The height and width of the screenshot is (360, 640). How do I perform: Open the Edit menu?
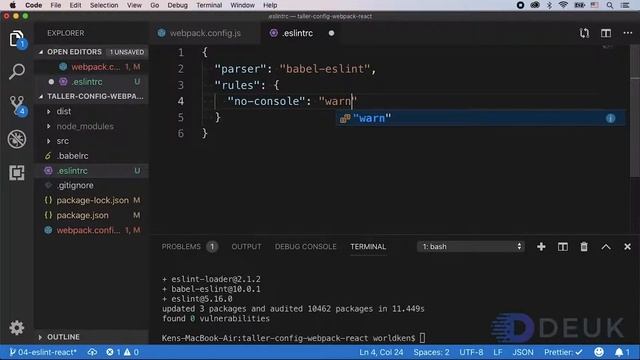[76, 5]
